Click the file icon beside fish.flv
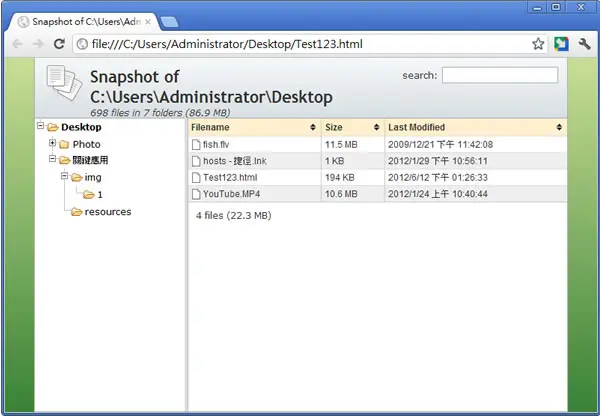Image resolution: width=600 pixels, height=416 pixels. click(x=196, y=145)
